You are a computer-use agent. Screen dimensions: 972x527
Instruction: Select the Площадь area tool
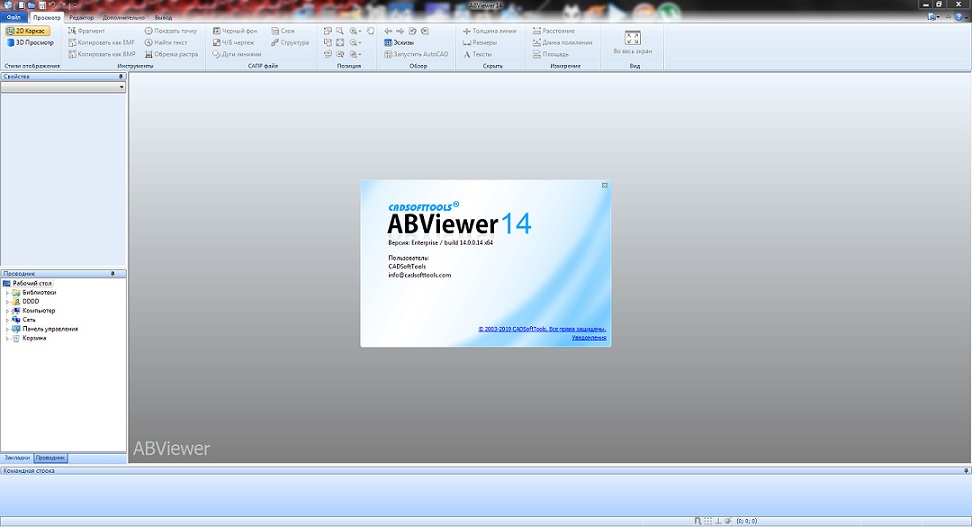pos(550,54)
